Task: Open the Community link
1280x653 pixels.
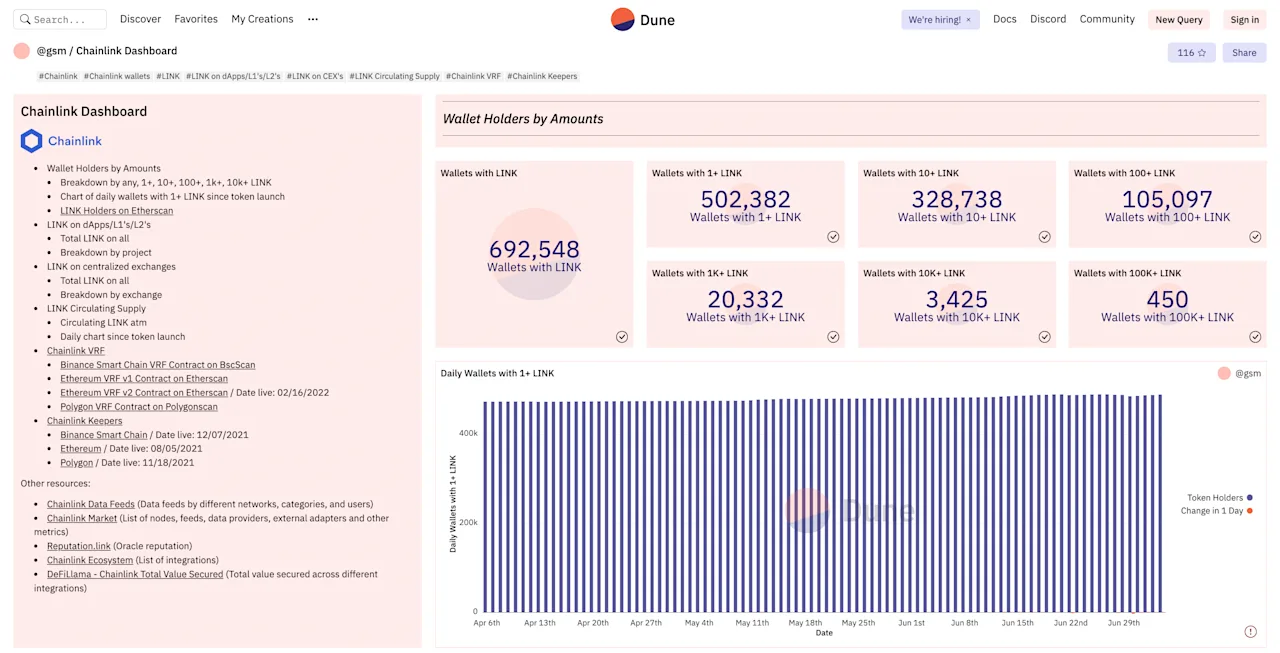Action: tap(1107, 19)
